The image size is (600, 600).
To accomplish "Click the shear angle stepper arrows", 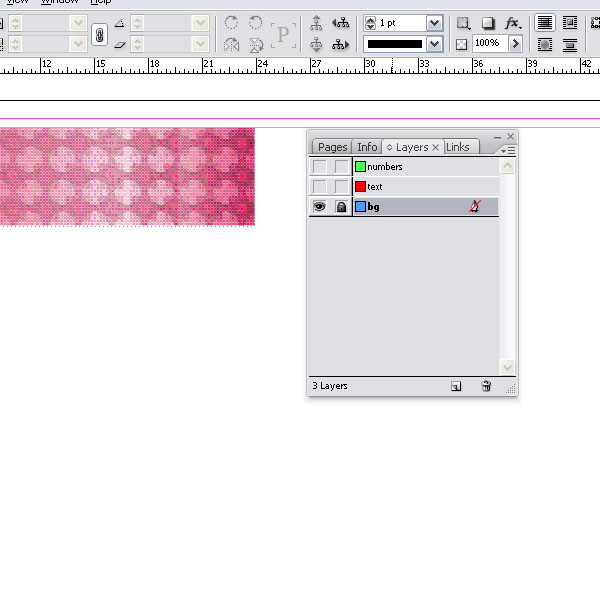I will [x=137, y=44].
